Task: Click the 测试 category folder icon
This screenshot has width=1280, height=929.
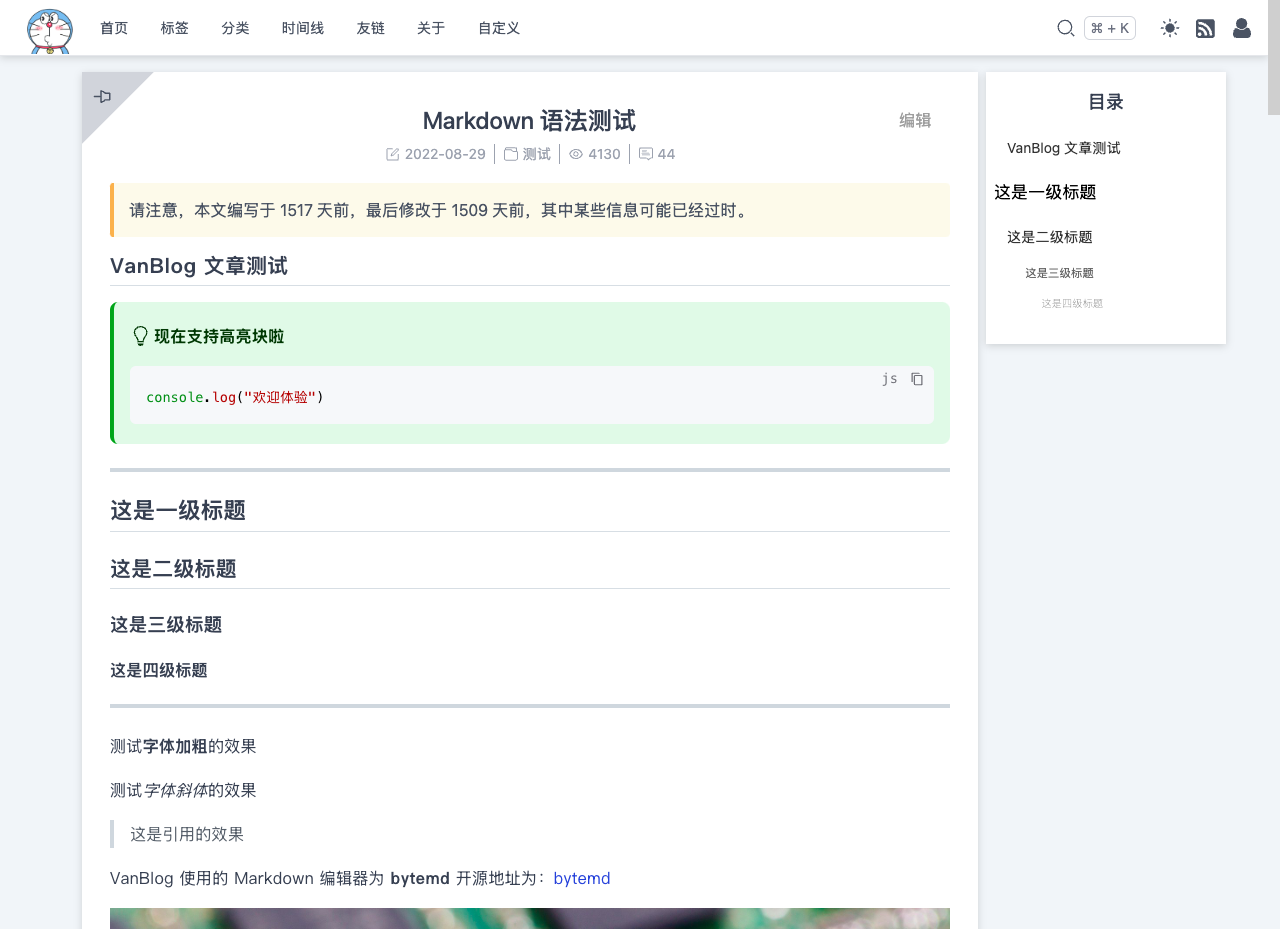Action: [511, 154]
